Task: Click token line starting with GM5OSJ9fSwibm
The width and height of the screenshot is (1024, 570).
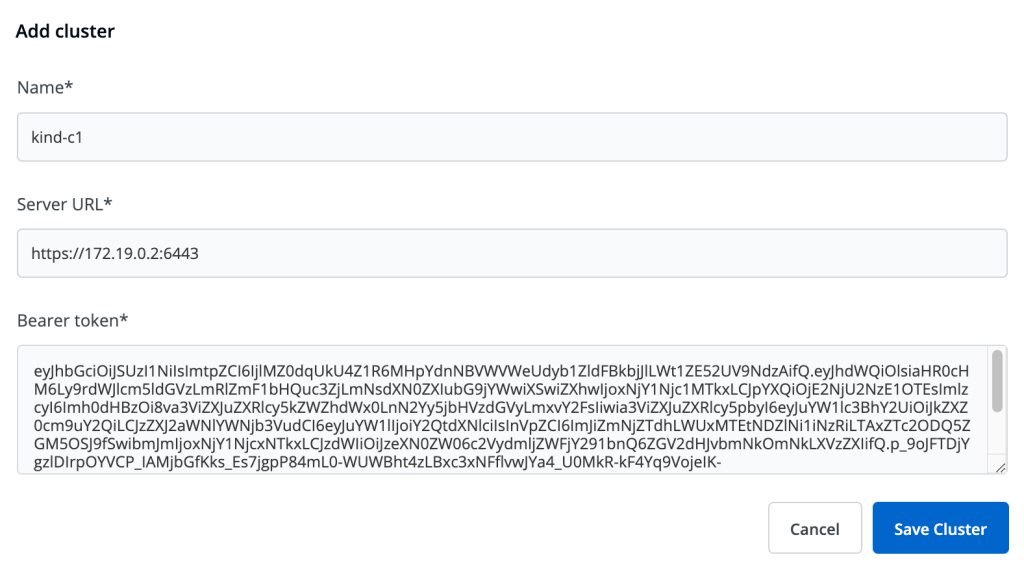Action: (500, 446)
